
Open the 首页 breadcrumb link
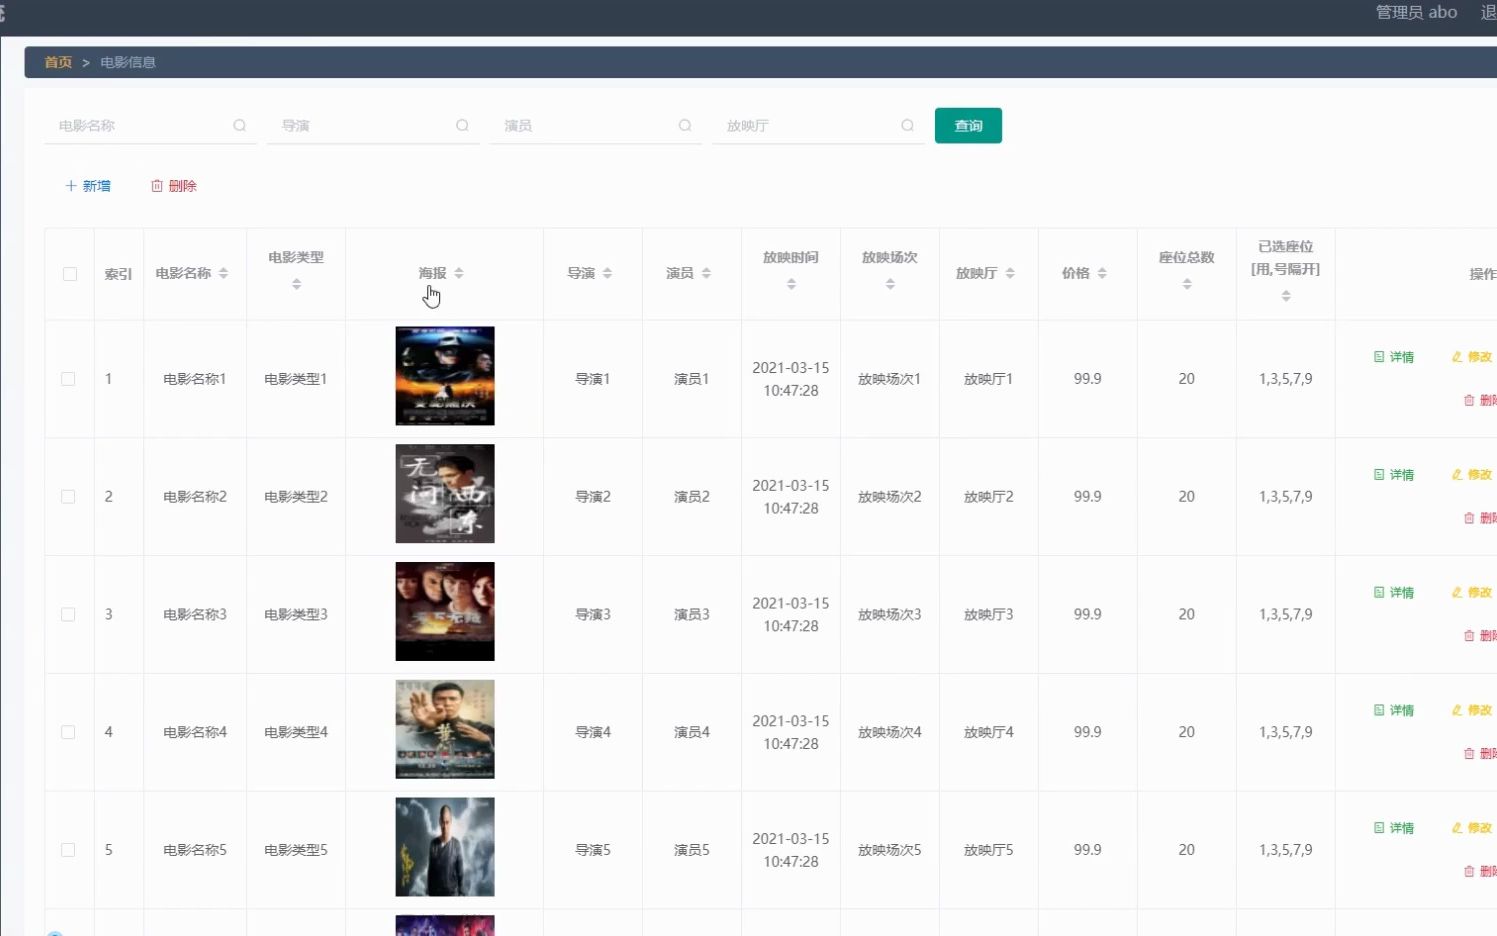[x=57, y=62]
